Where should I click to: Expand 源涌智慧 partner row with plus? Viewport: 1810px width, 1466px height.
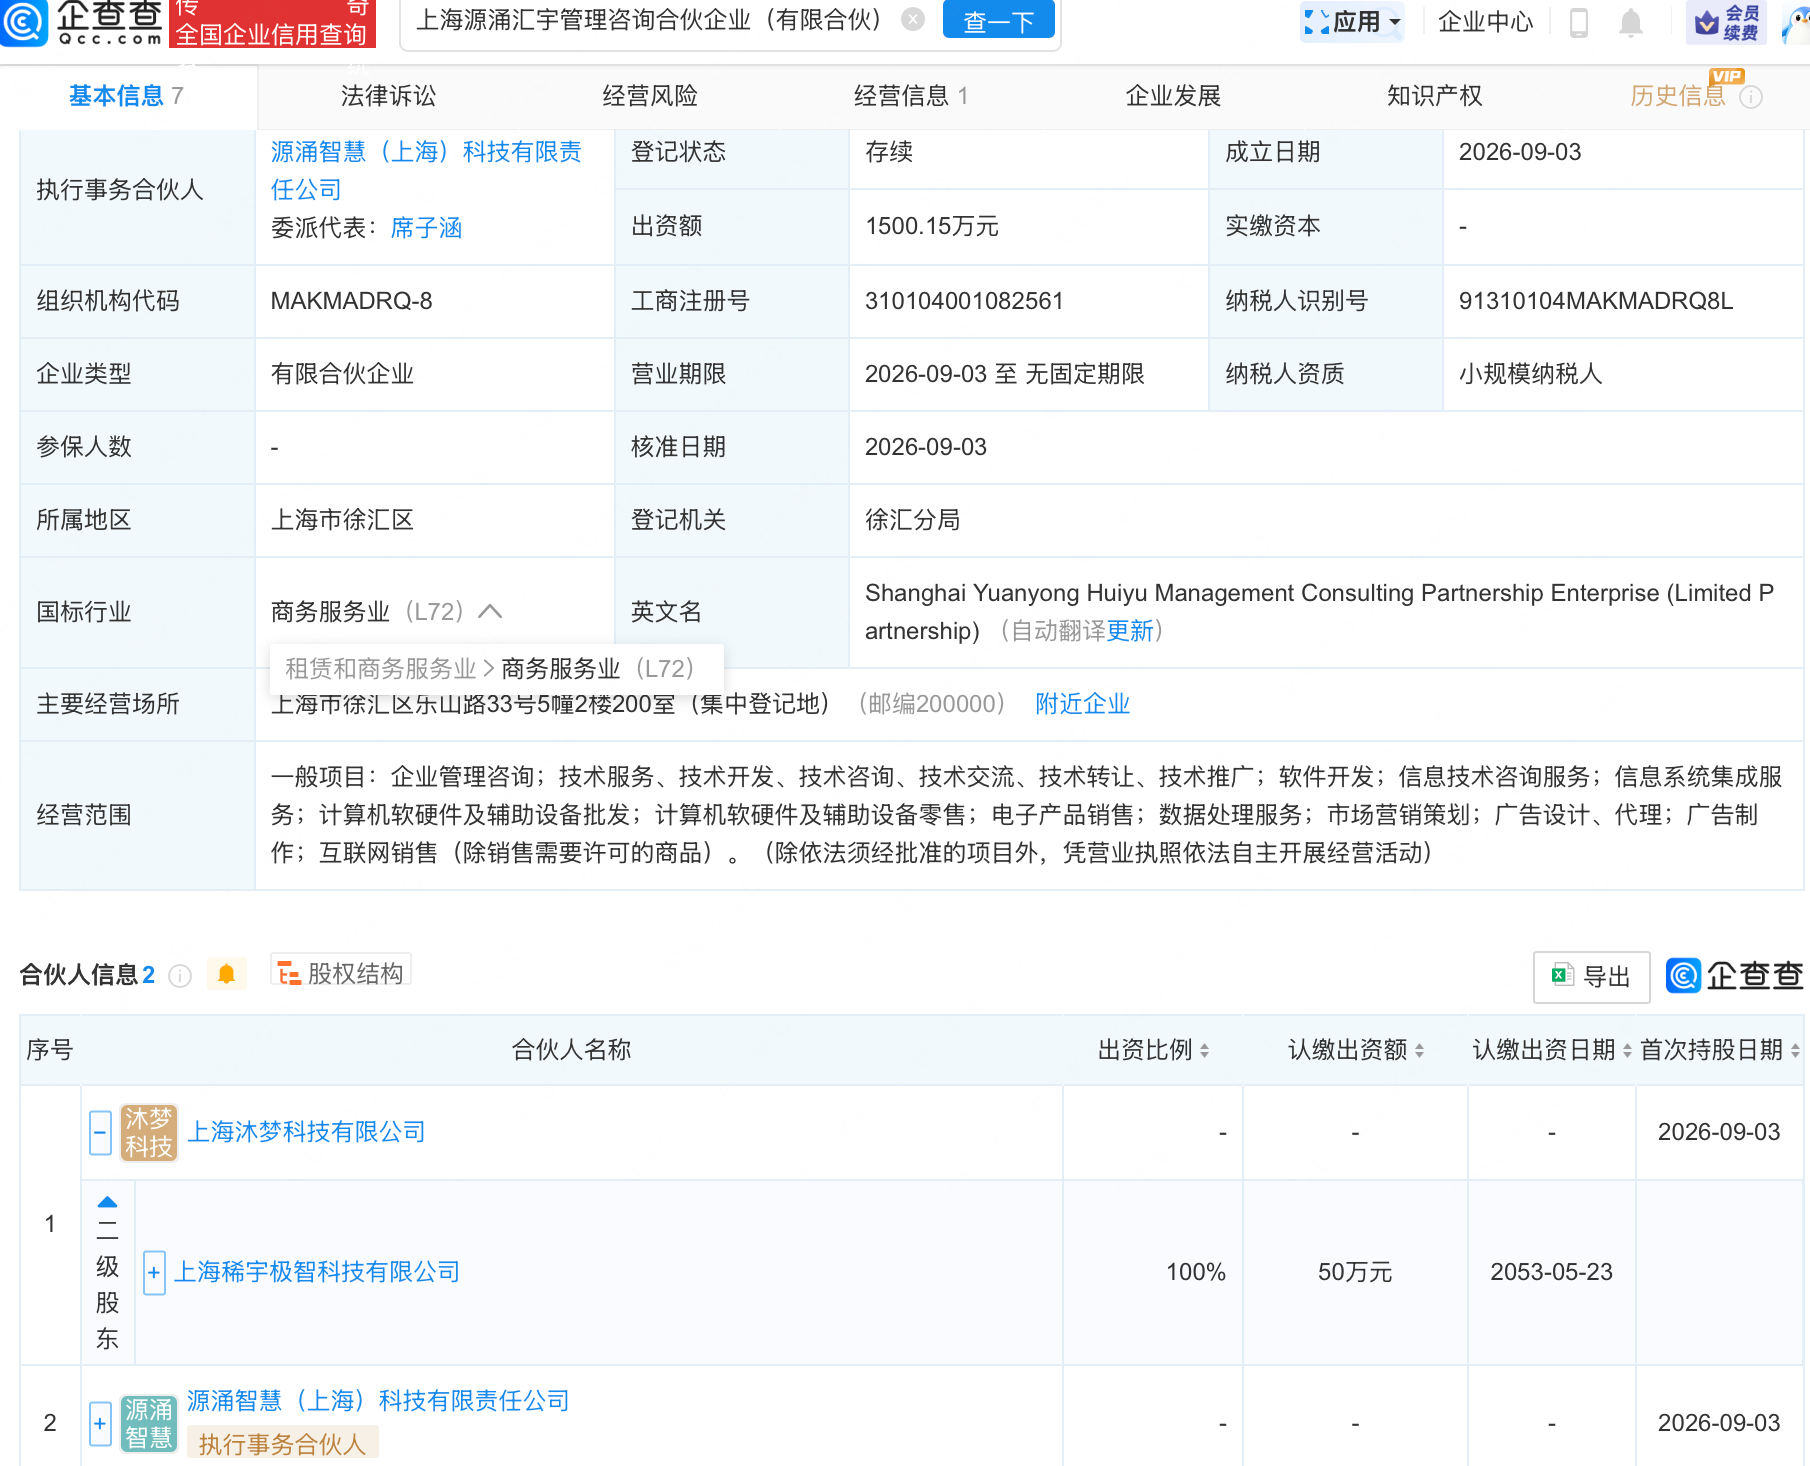(100, 1423)
